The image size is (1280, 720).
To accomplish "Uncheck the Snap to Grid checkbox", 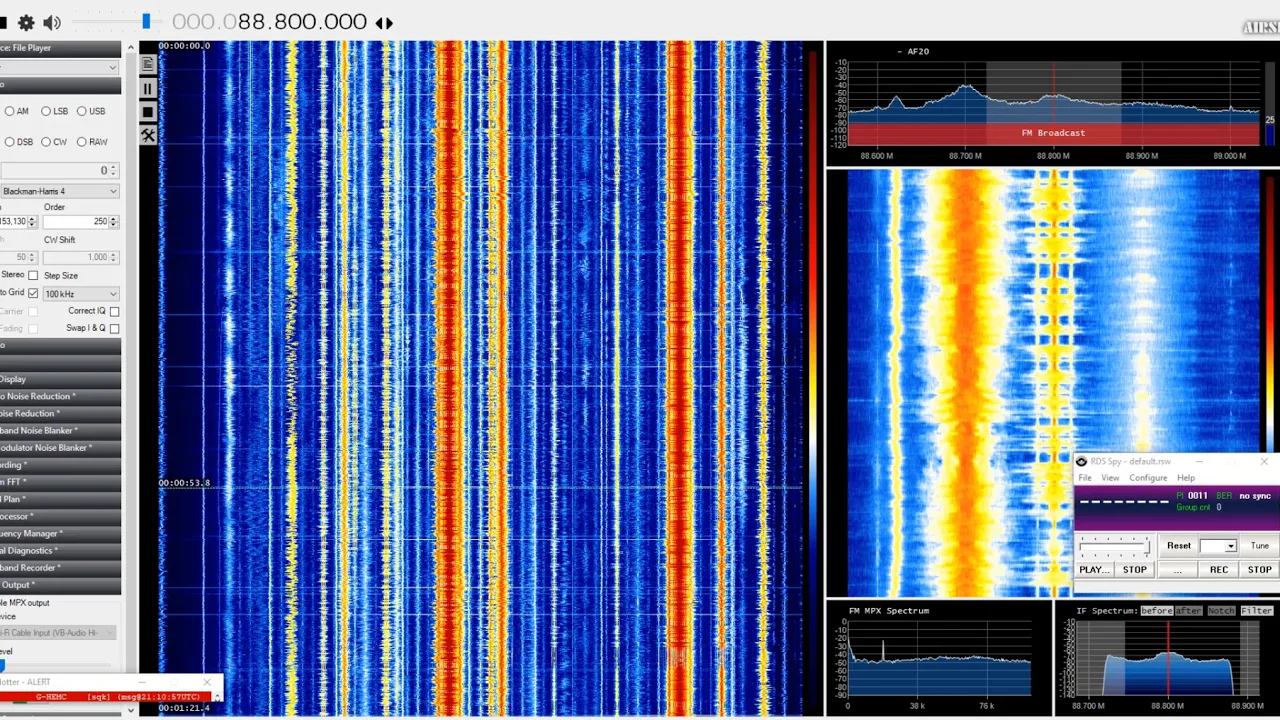I will pos(33,293).
